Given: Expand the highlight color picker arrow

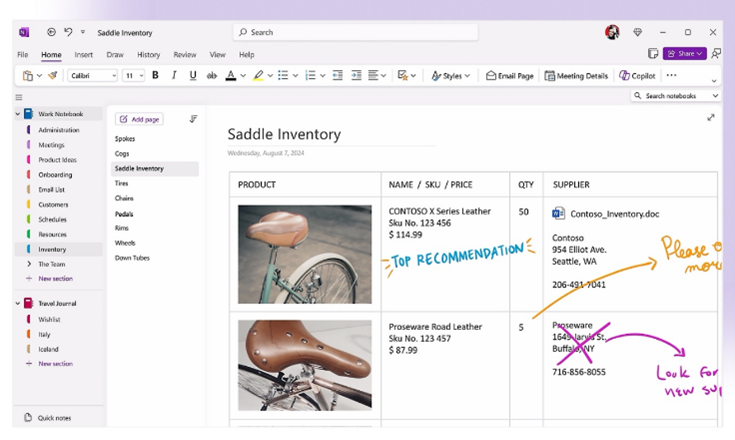Looking at the screenshot, I should click(x=270, y=75).
